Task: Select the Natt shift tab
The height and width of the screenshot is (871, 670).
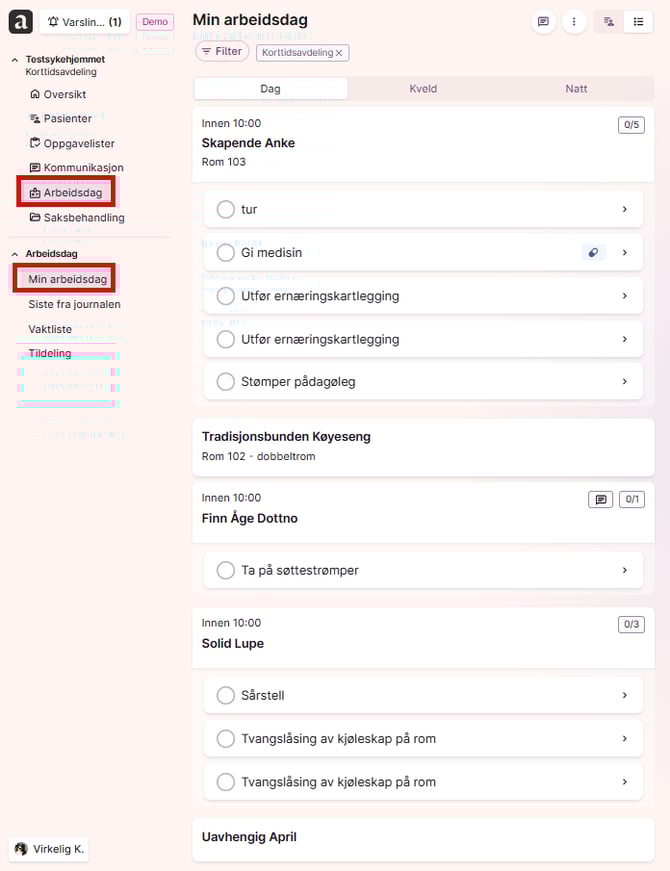Action: point(576,89)
